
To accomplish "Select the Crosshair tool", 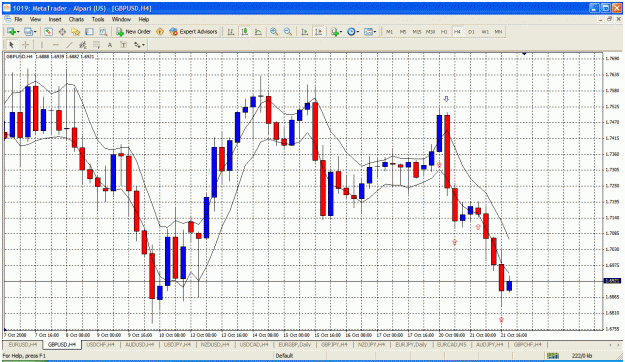I will [x=26, y=45].
